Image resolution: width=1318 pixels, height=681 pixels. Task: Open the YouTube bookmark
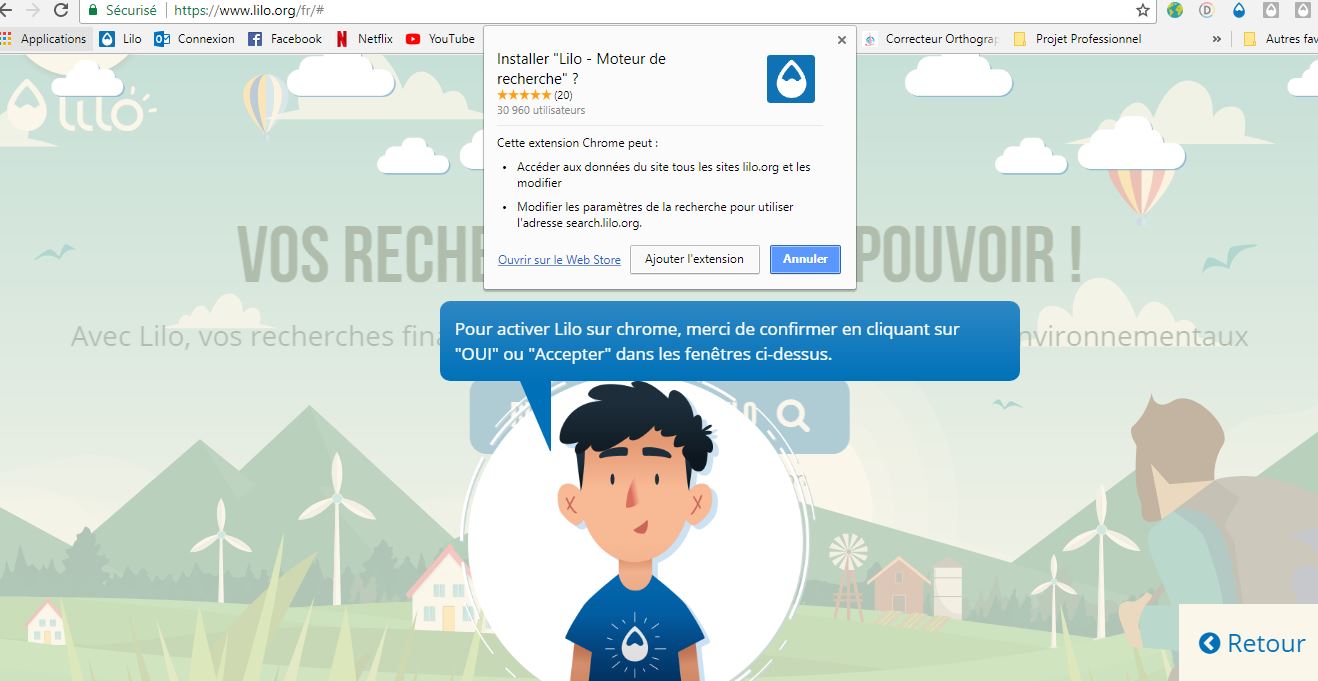click(x=440, y=39)
